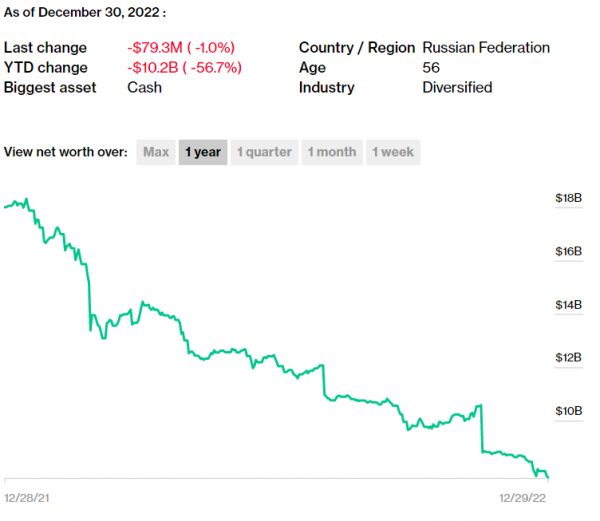Image resolution: width=600 pixels, height=521 pixels.
Task: Click the As of December 30, 2022 heading
Action: pos(85,11)
